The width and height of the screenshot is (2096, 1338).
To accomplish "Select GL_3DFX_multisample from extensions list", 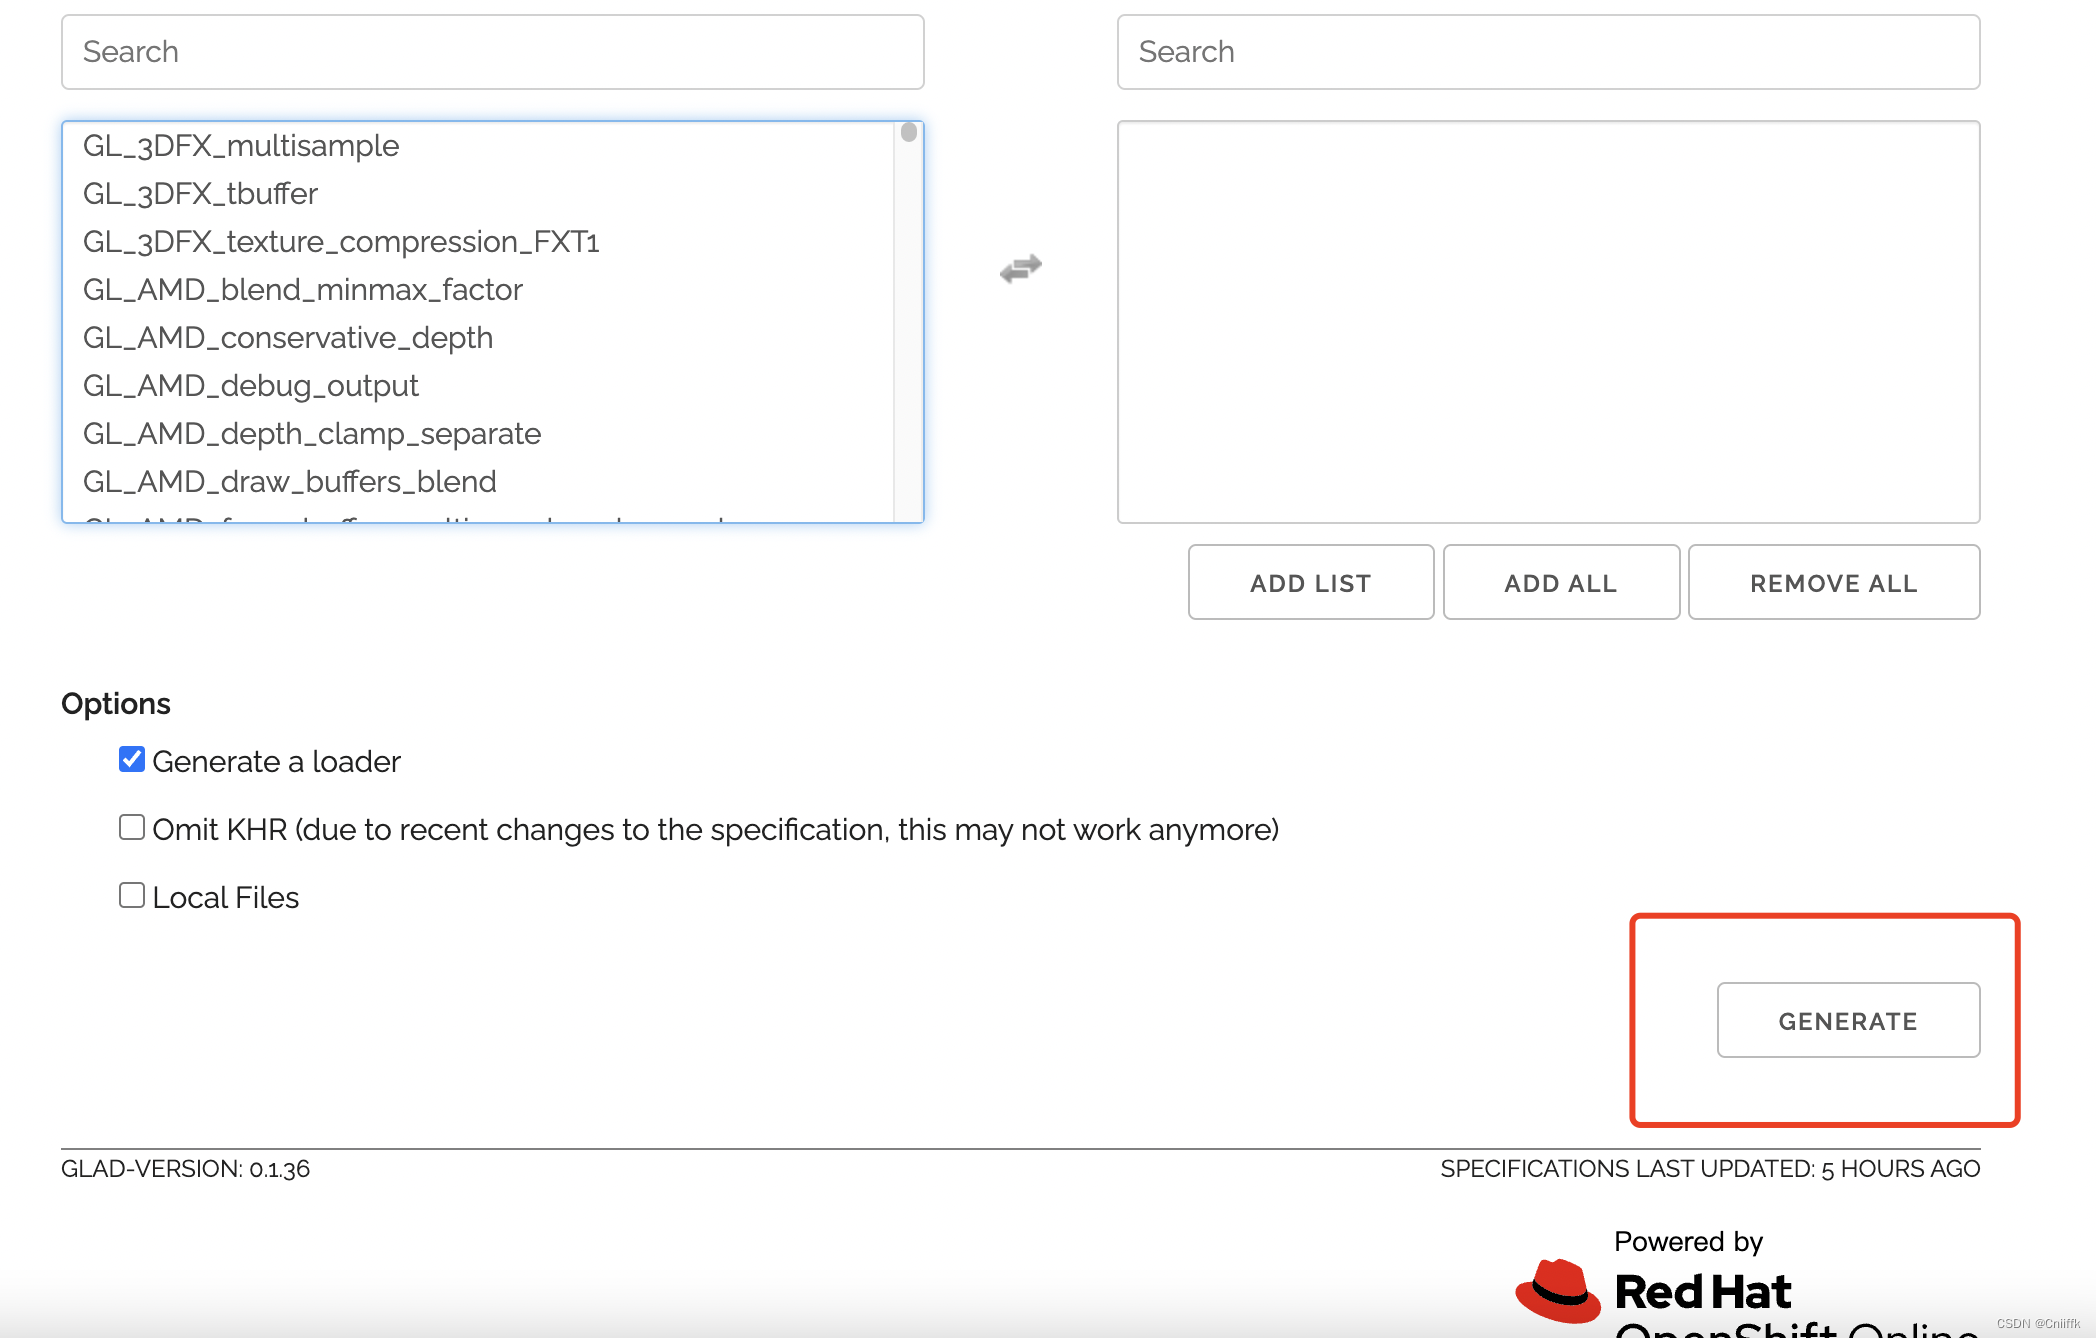I will (241, 145).
